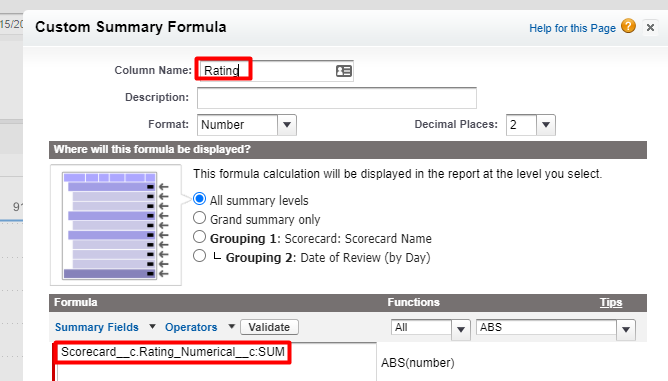
Task: Choose Grouping 1 Scorecard Name radio button
Action: [199, 237]
